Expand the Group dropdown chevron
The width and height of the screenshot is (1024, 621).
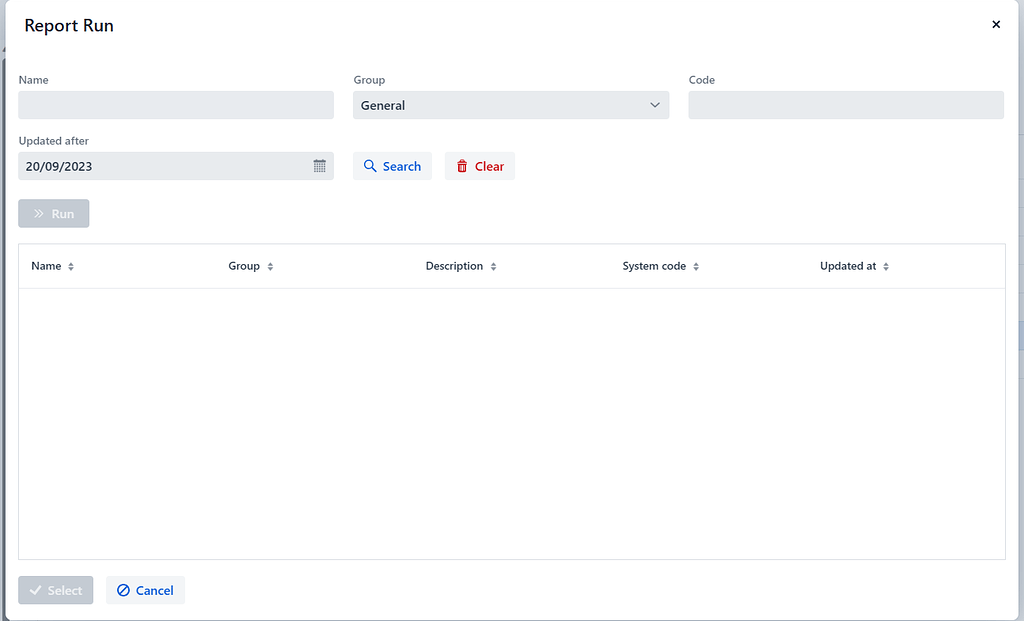pos(655,105)
